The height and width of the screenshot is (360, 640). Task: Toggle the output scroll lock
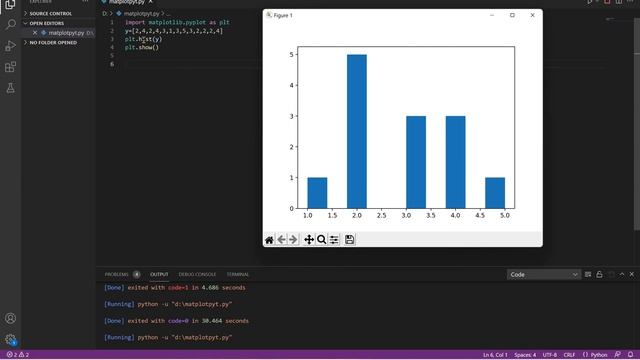pyautogui.click(x=599, y=275)
